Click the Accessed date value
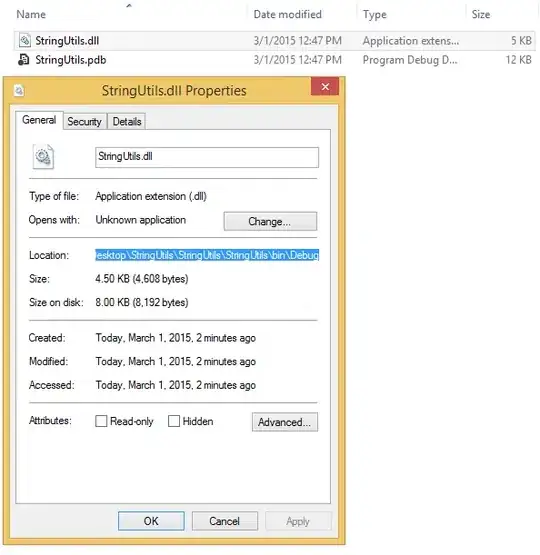The image size is (540, 555). [176, 385]
